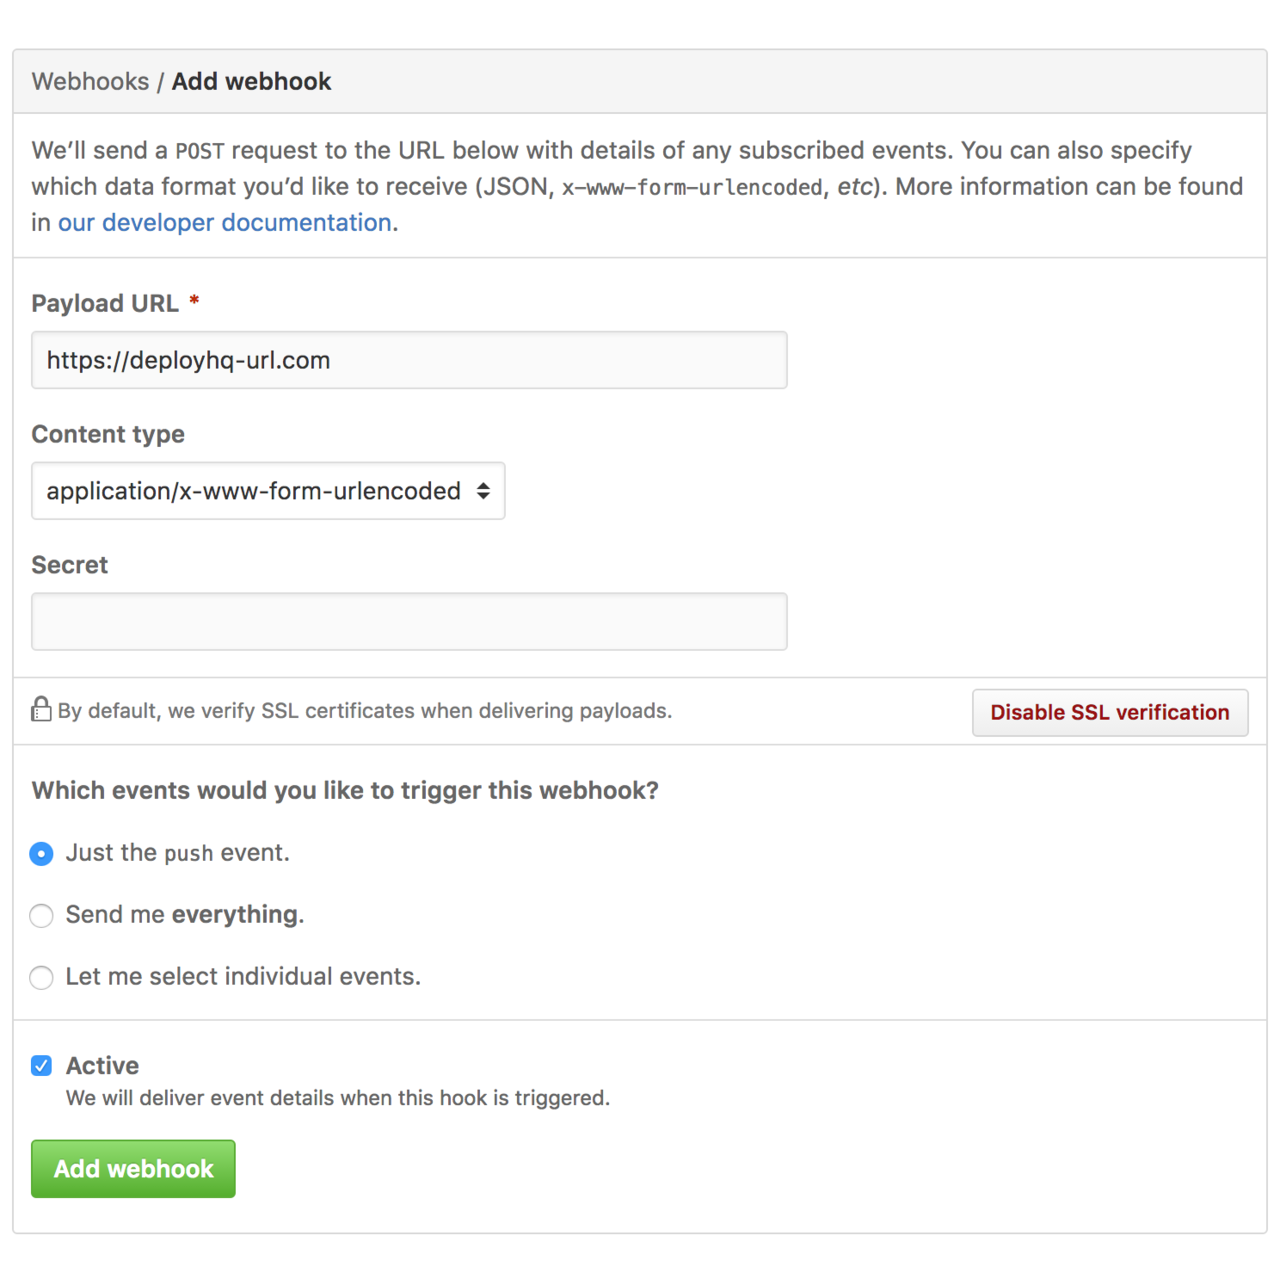Click the Active label text
This screenshot has width=1280, height=1280.
[x=102, y=1065]
